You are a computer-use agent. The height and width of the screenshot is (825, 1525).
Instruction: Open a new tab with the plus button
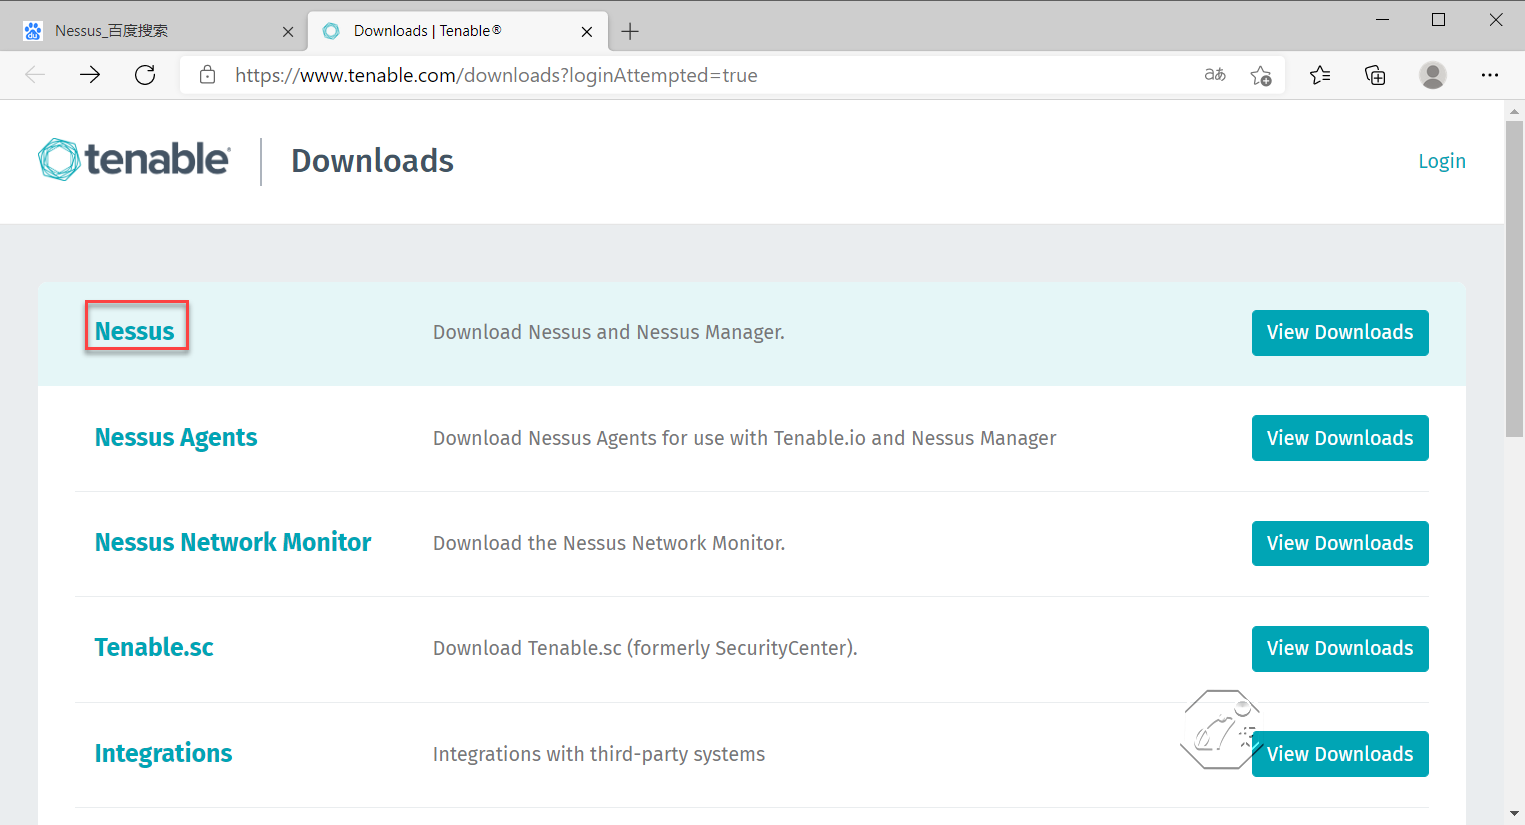pyautogui.click(x=630, y=31)
